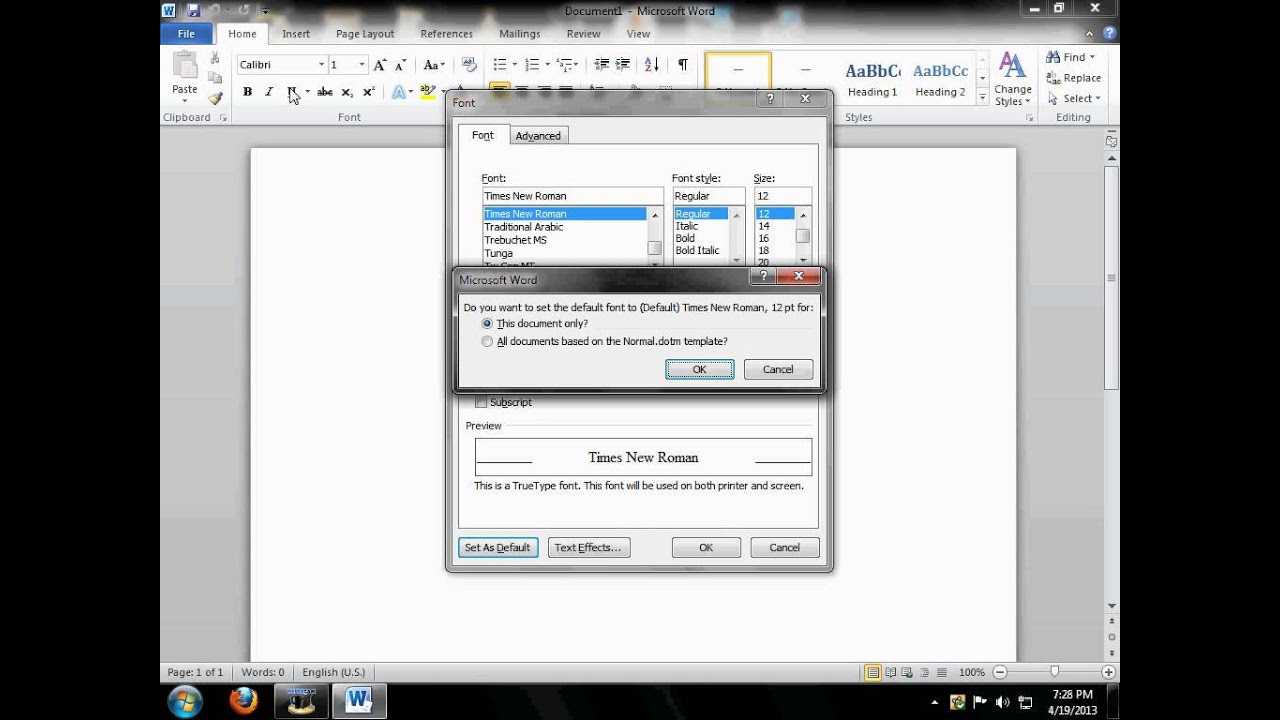Click the Paste icon in Clipboard group
Screen dimensions: 1280x720
(x=185, y=67)
